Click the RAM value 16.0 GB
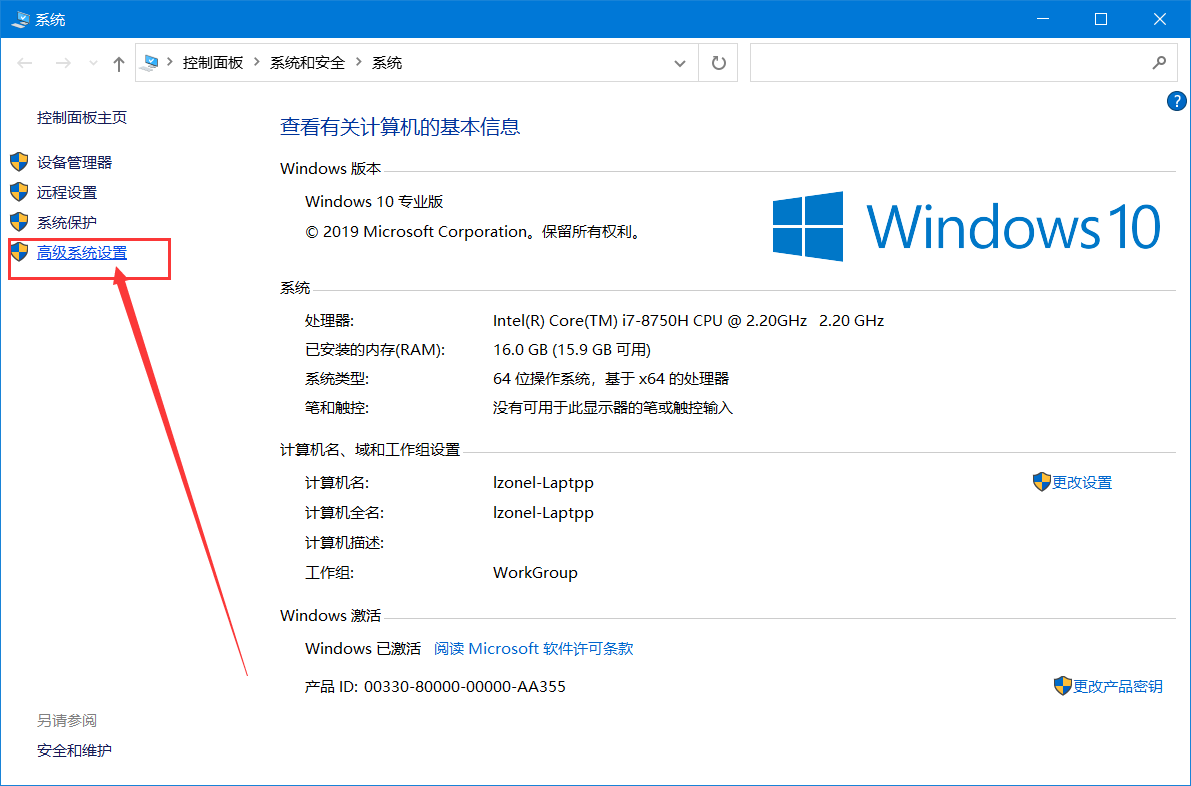Viewport: 1191px width, 786px height. point(572,350)
